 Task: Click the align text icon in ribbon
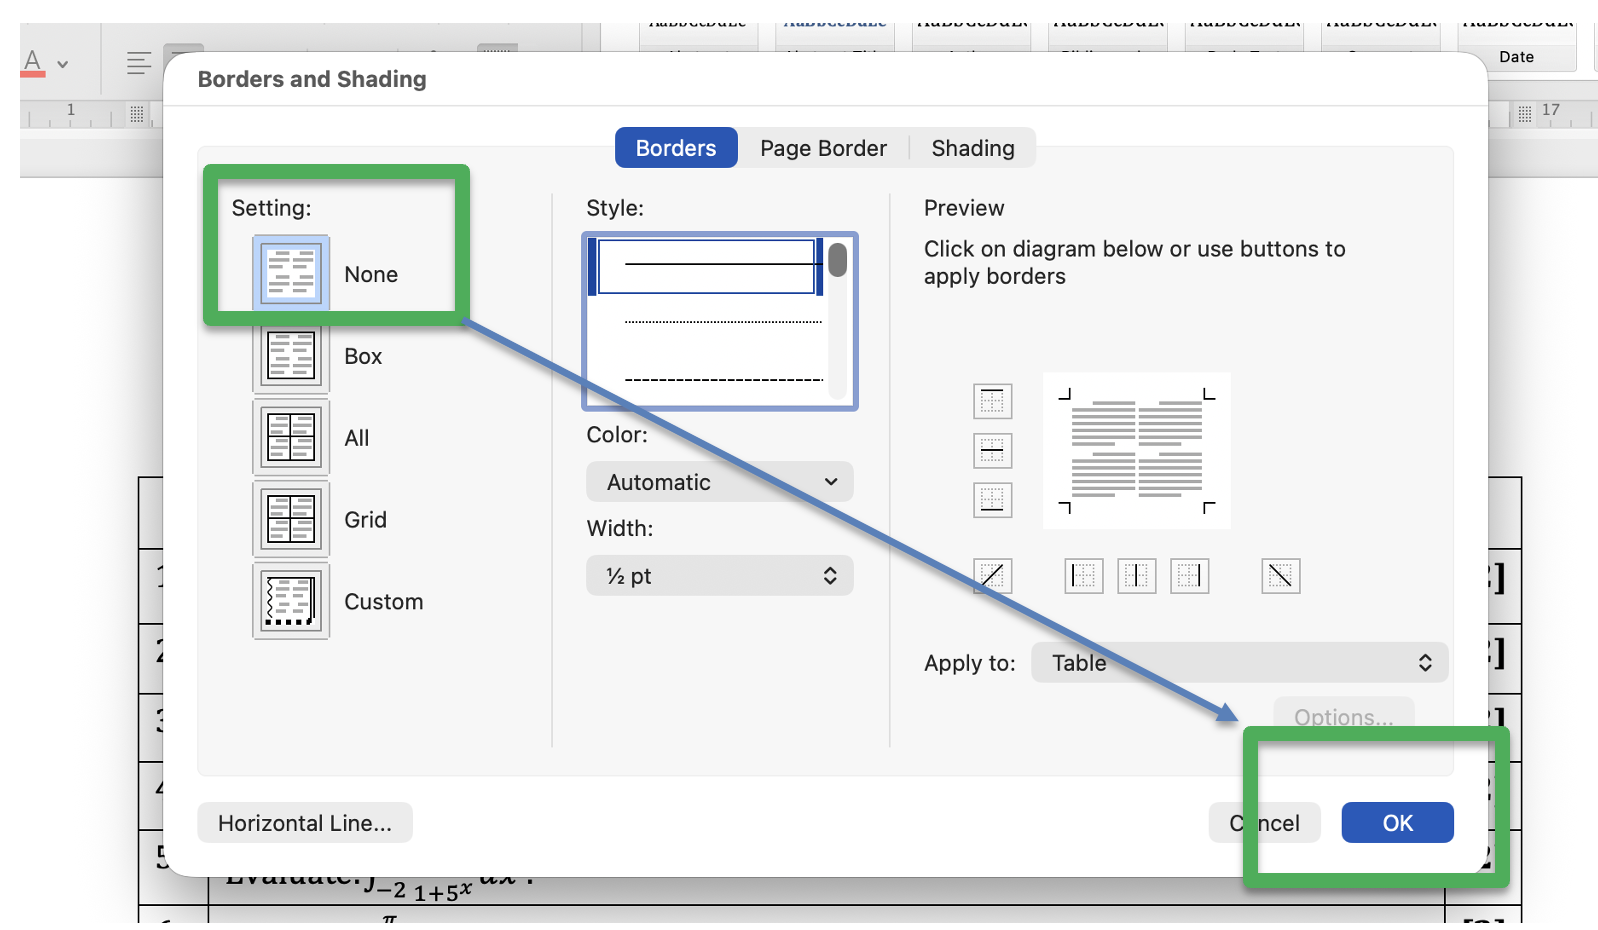(139, 63)
